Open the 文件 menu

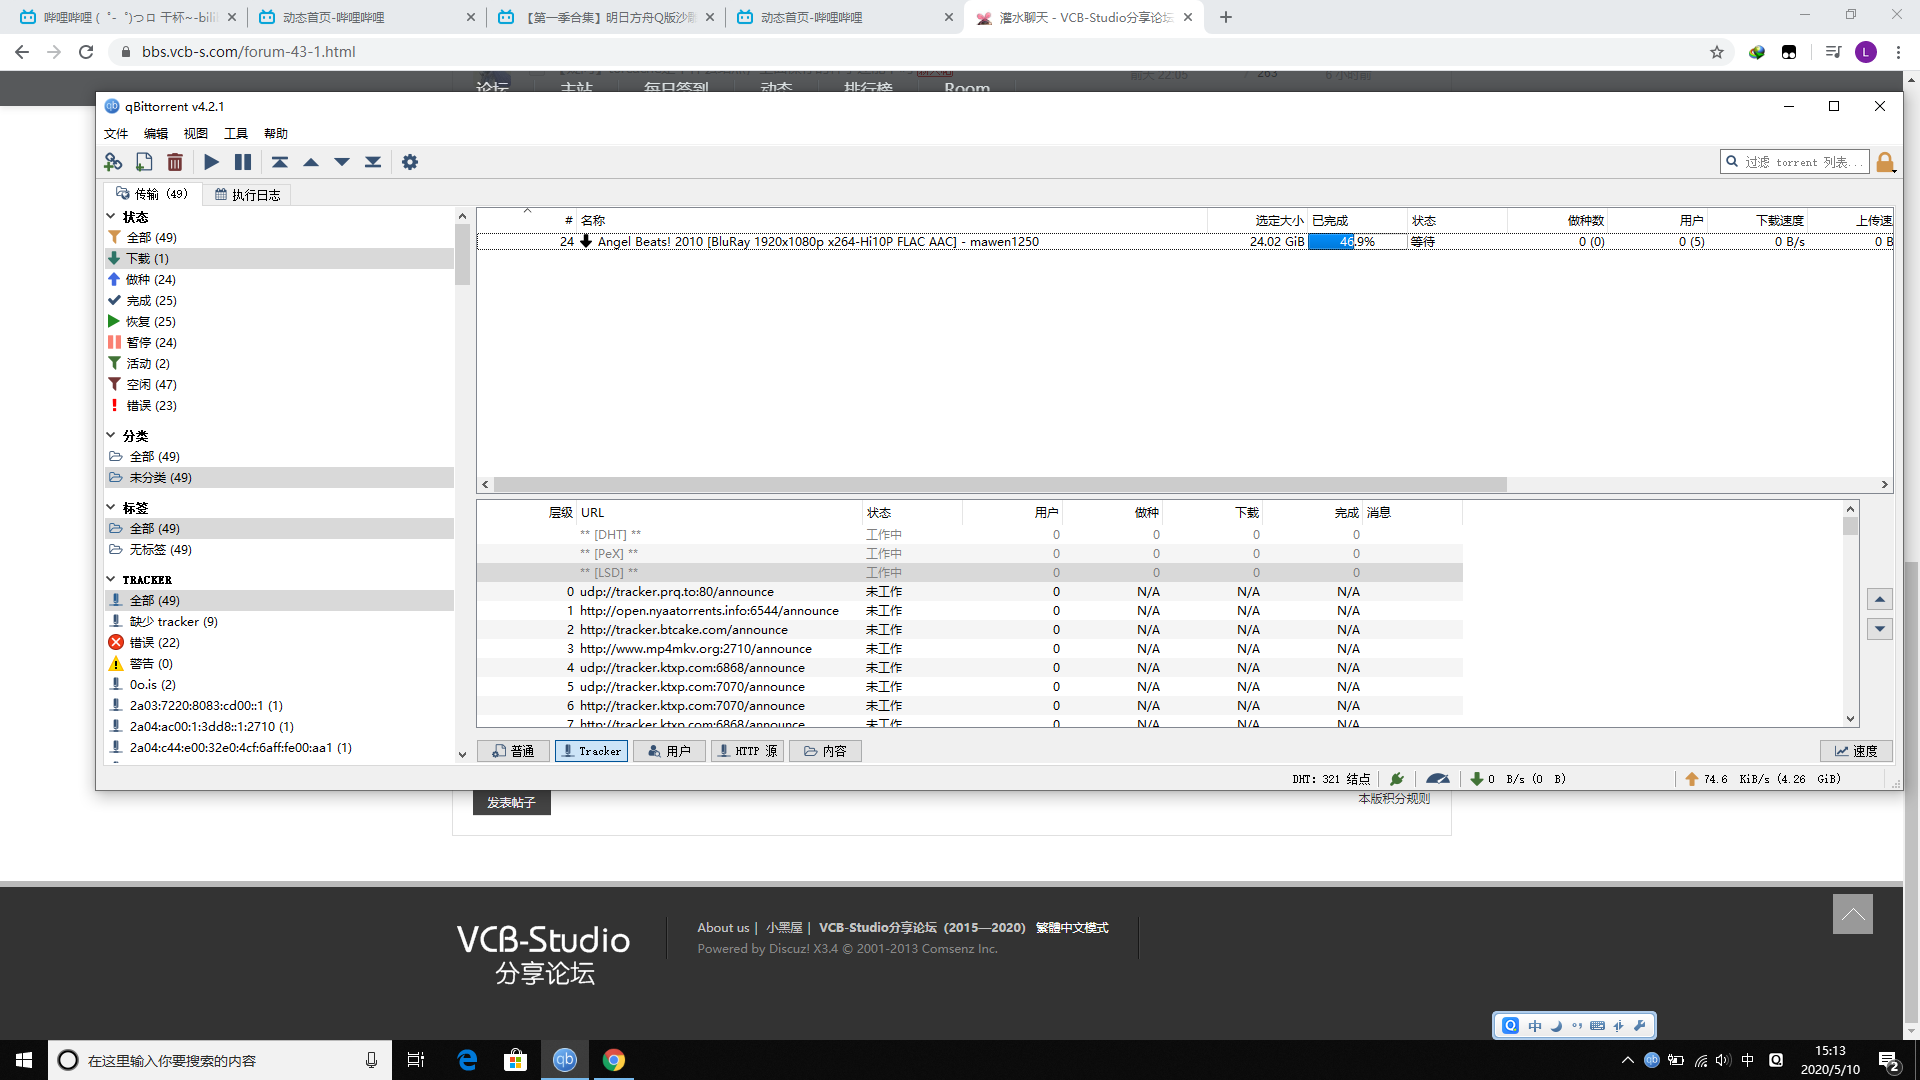(x=116, y=133)
